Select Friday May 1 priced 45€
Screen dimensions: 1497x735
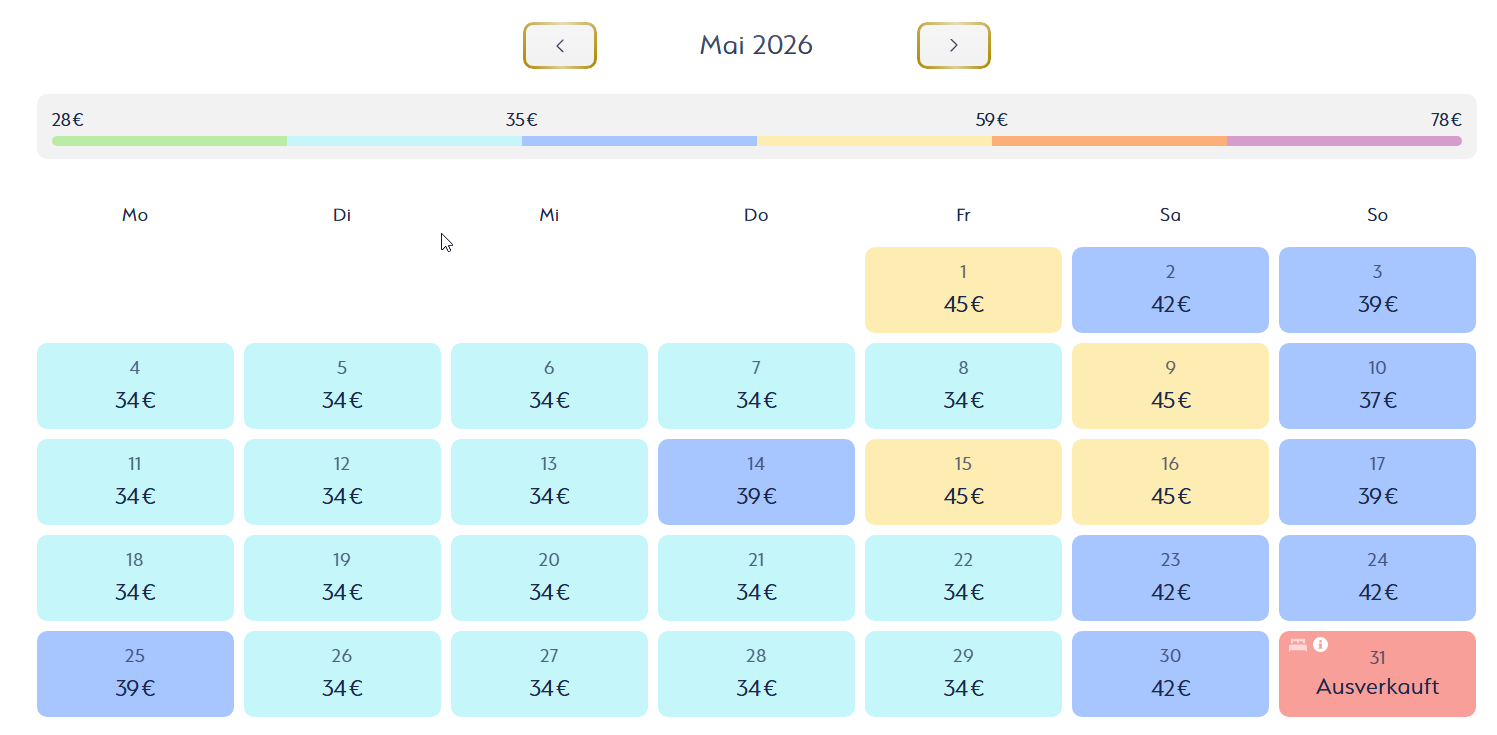pos(962,290)
